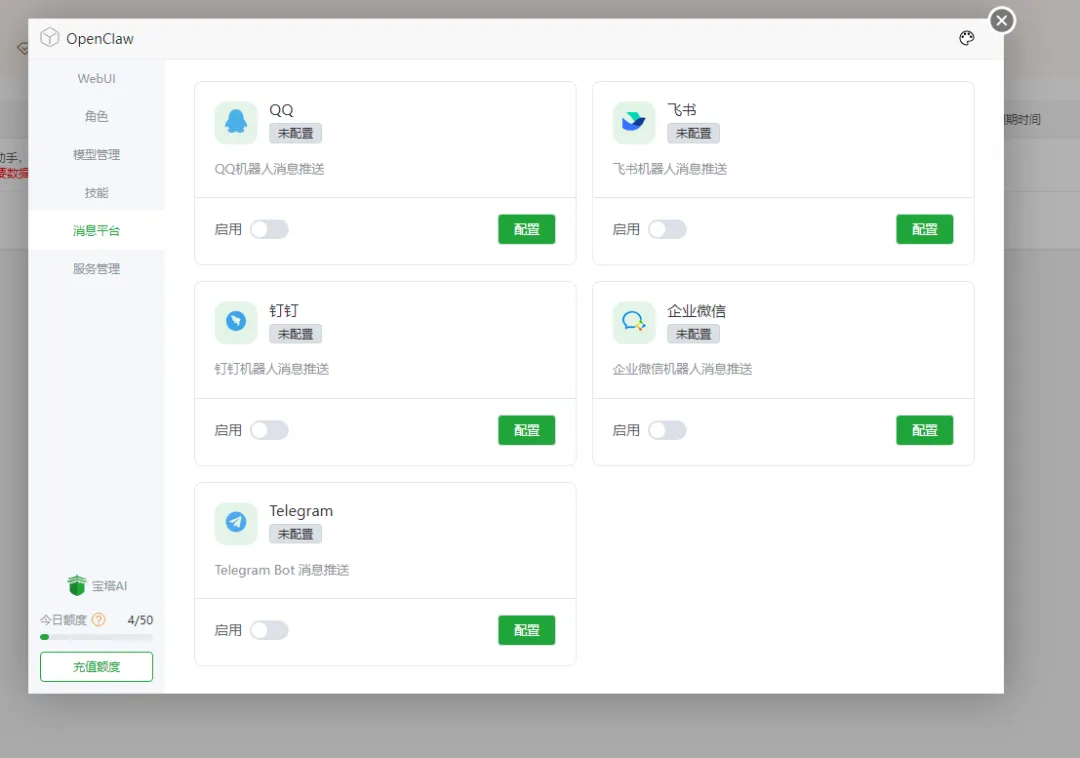Click the 4/50 quota value

coord(141,620)
